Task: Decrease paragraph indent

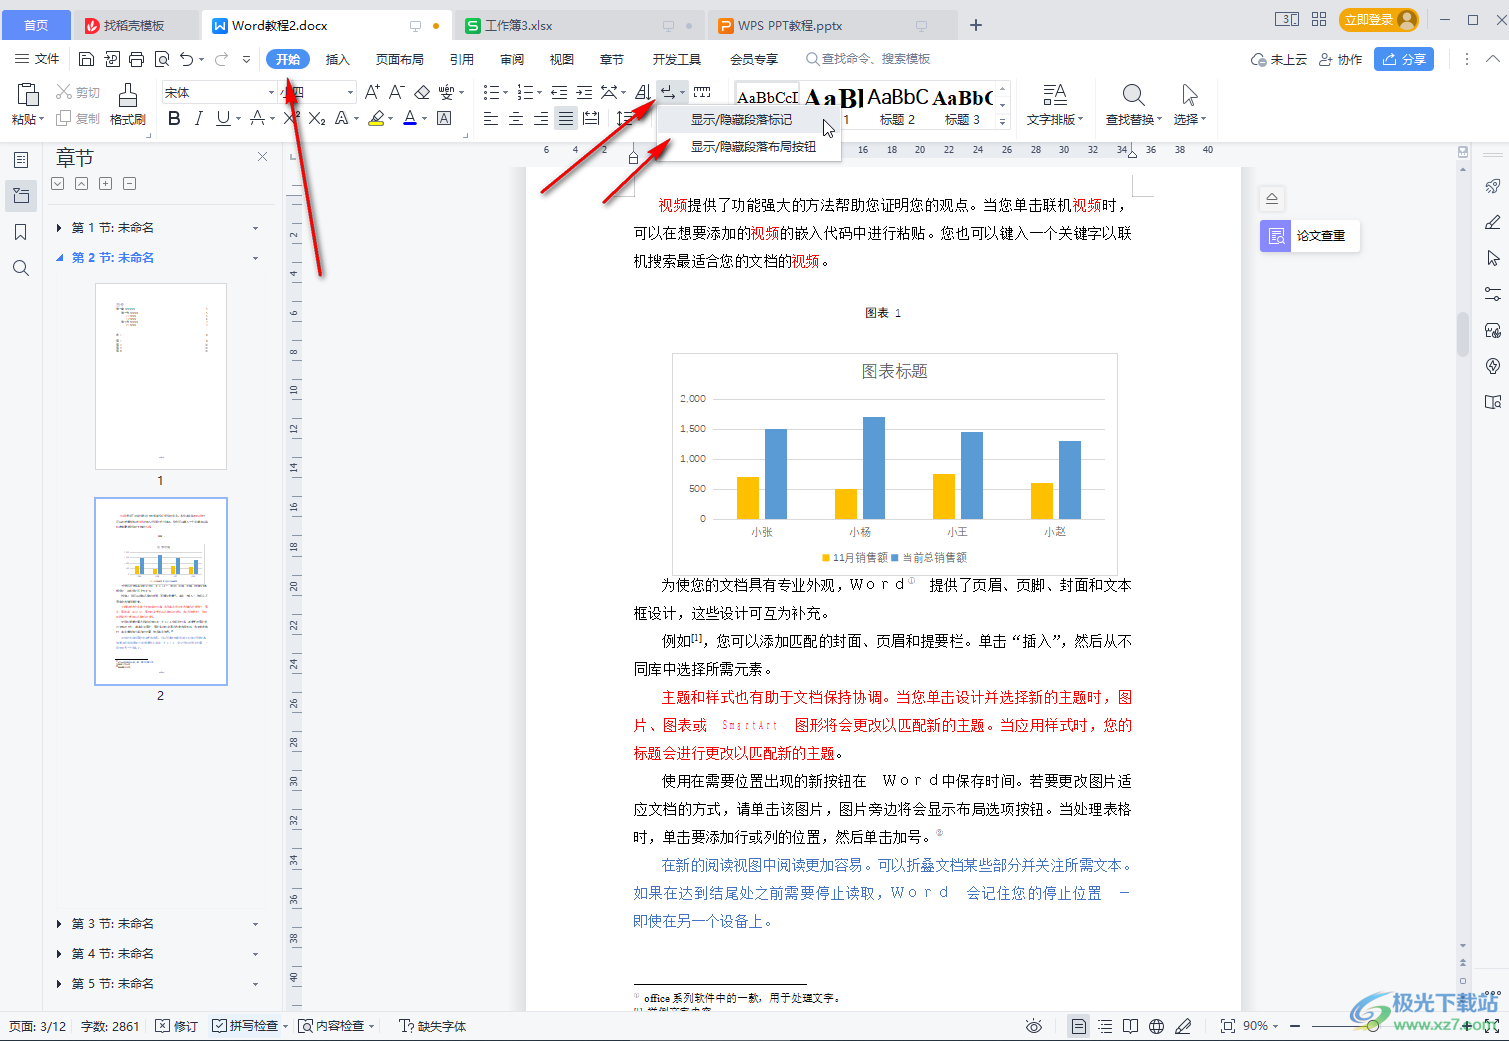Action: point(559,92)
